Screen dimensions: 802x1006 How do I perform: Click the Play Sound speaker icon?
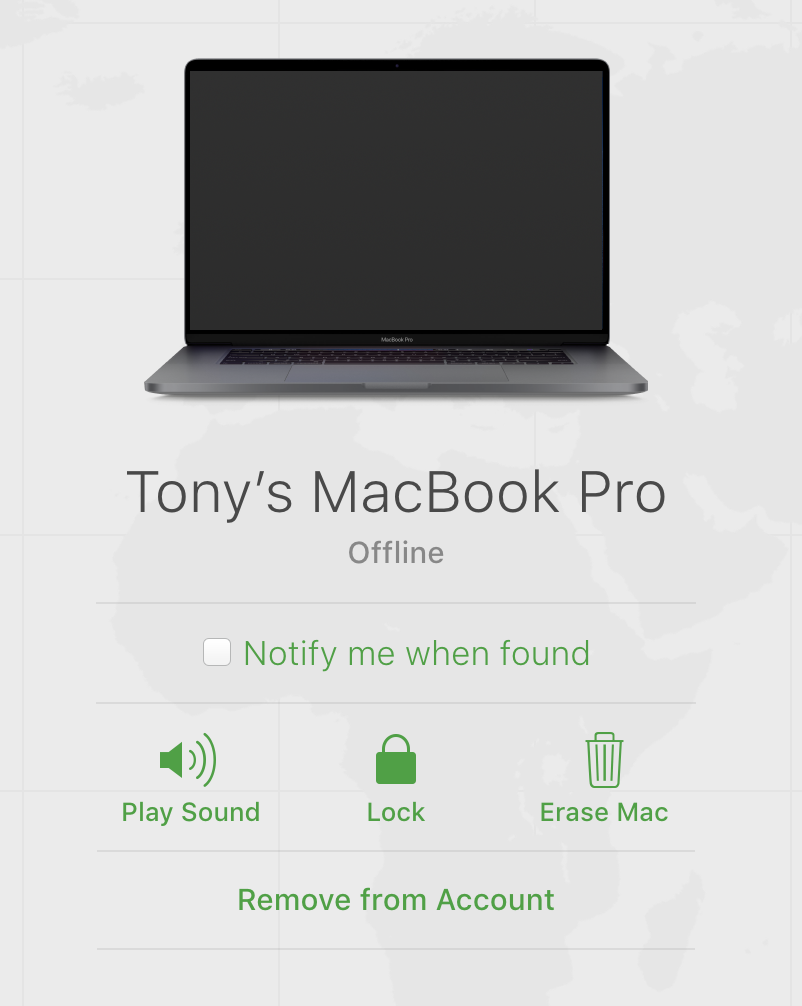pos(188,760)
